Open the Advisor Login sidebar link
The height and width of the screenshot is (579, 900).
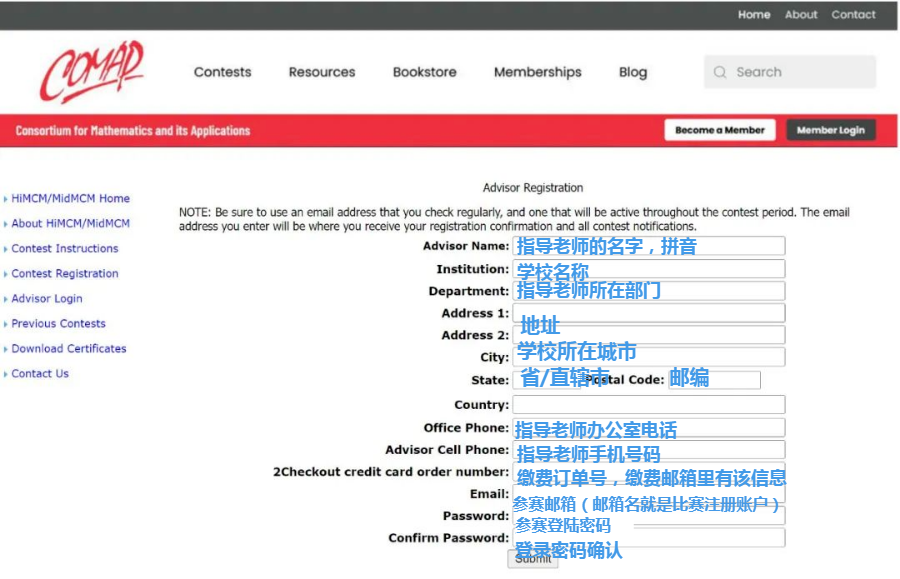pyautogui.click(x=45, y=298)
